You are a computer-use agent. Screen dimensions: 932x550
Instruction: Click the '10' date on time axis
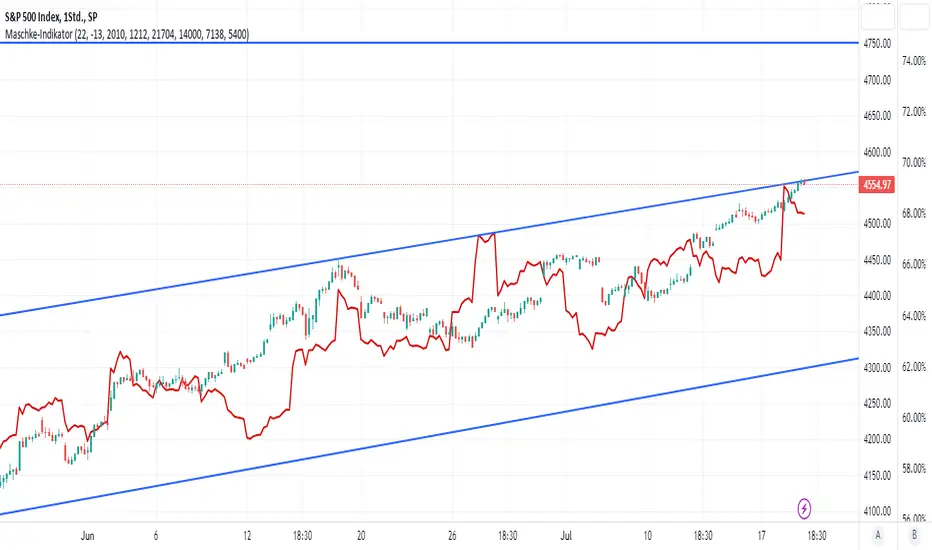[x=647, y=536]
